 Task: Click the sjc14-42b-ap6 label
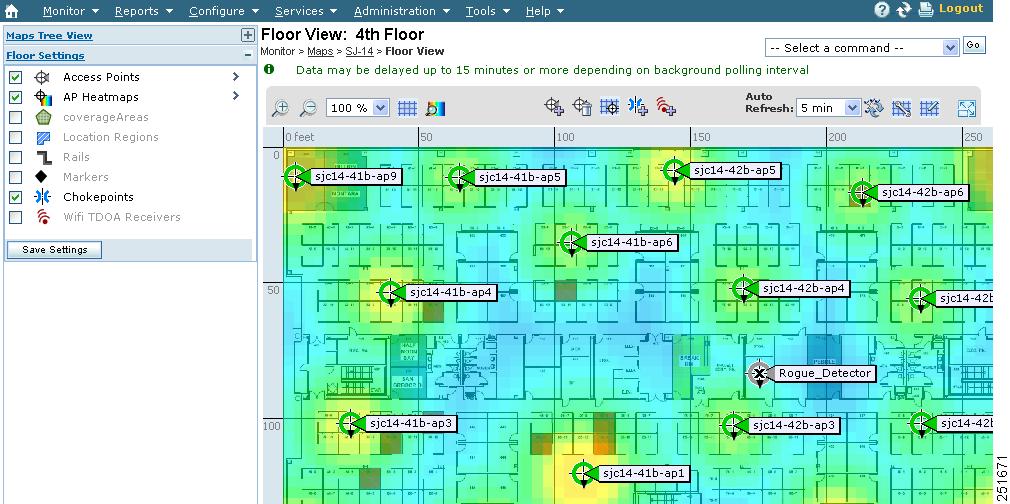(922, 192)
